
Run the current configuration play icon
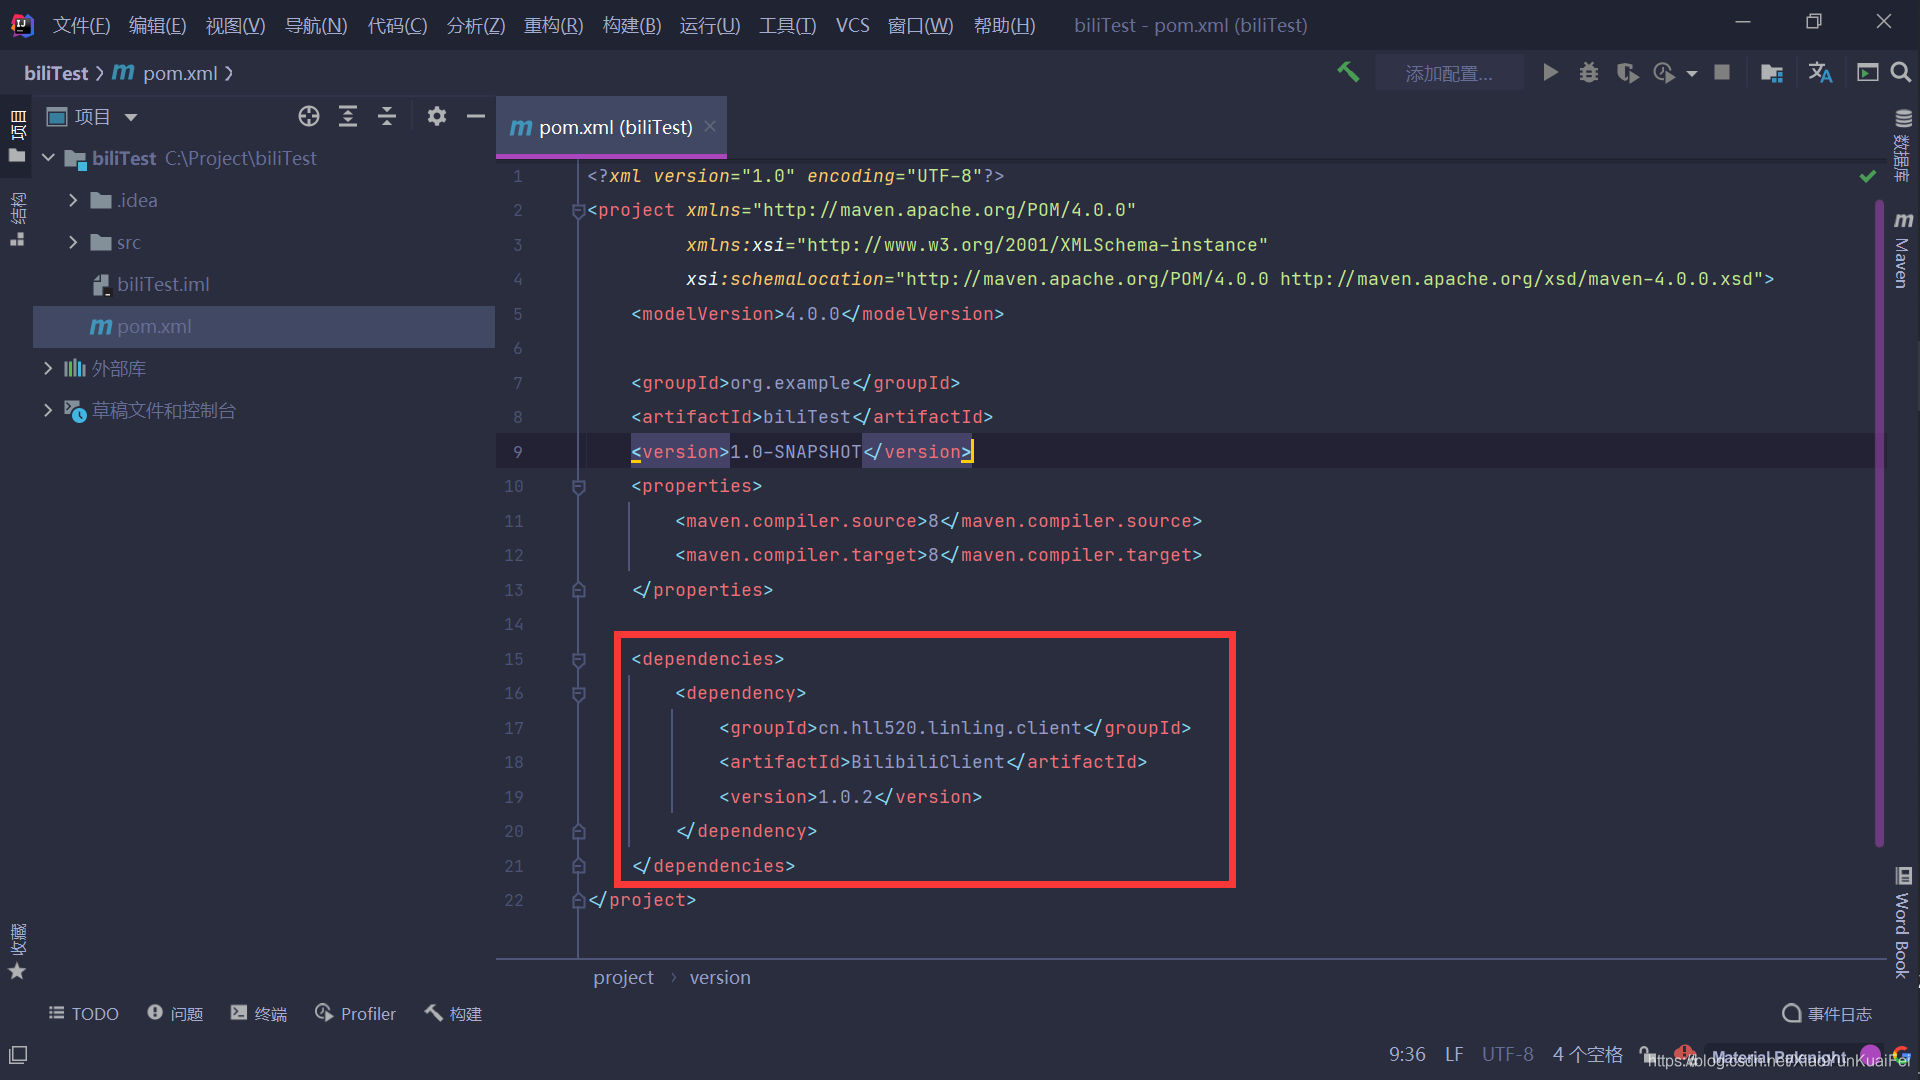tap(1550, 72)
